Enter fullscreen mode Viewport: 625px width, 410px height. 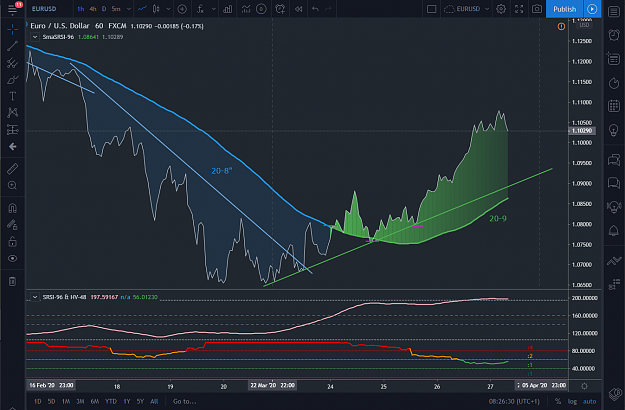pyautogui.click(x=519, y=9)
